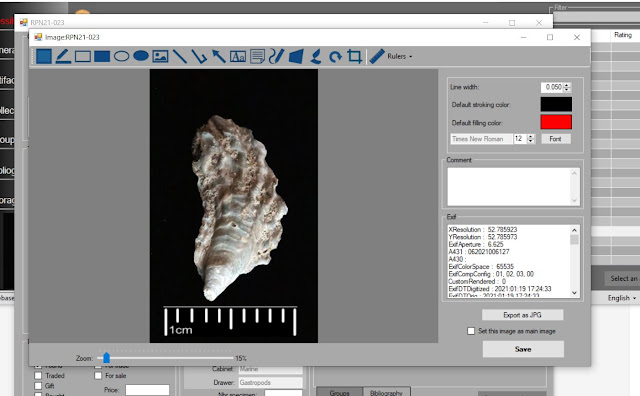640x396 pixels.
Task: Click the Font button
Action: 556,139
